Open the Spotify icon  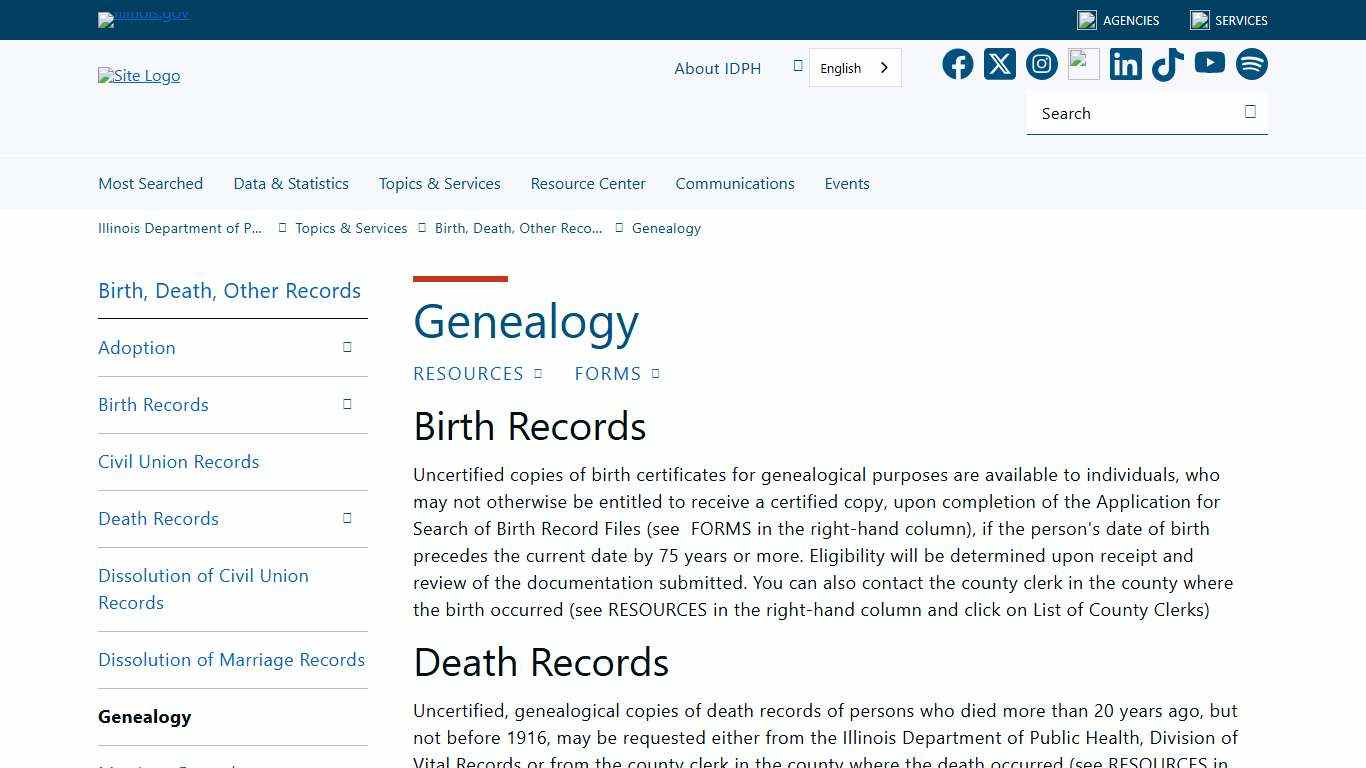tap(1251, 64)
